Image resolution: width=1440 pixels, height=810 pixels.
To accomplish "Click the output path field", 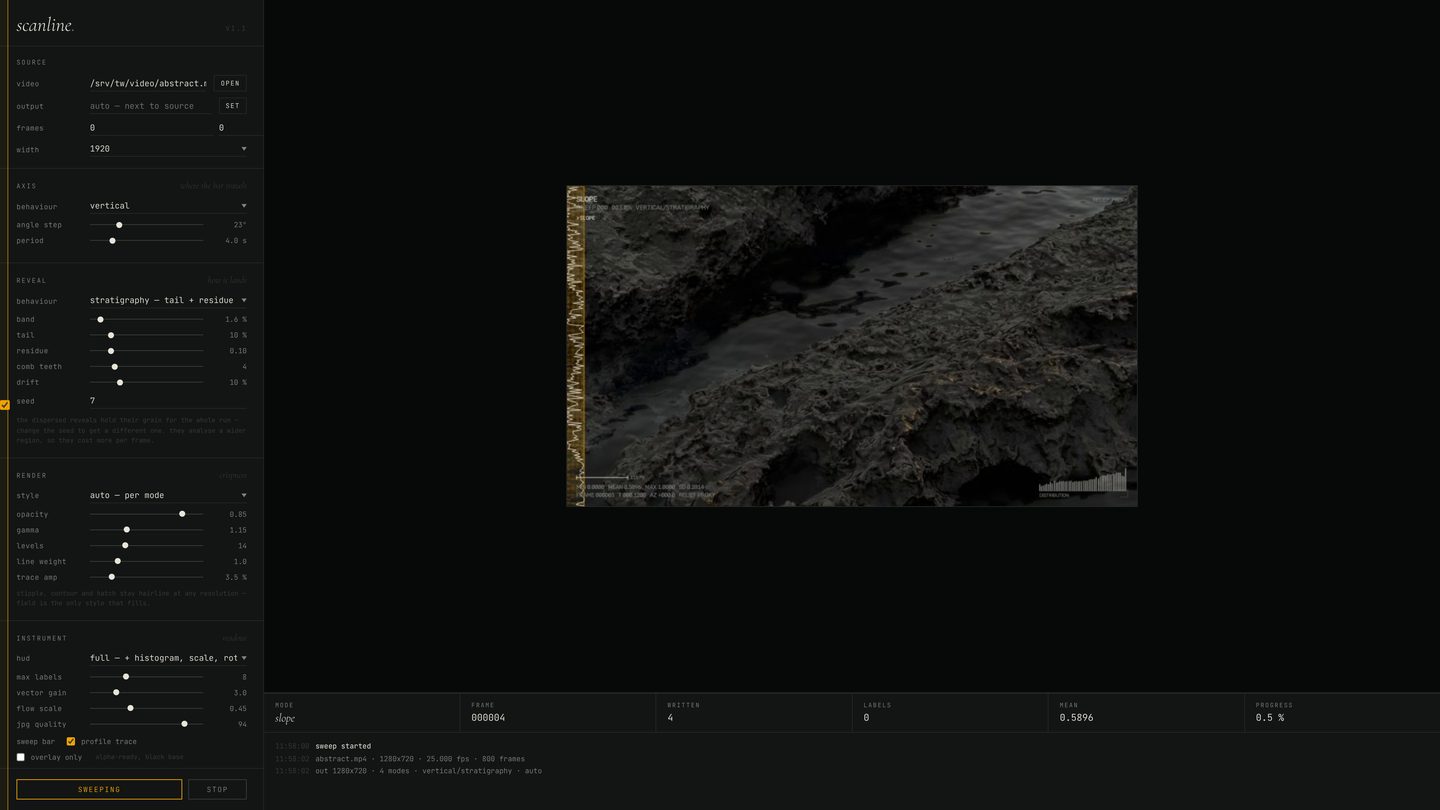I will pyautogui.click(x=151, y=106).
